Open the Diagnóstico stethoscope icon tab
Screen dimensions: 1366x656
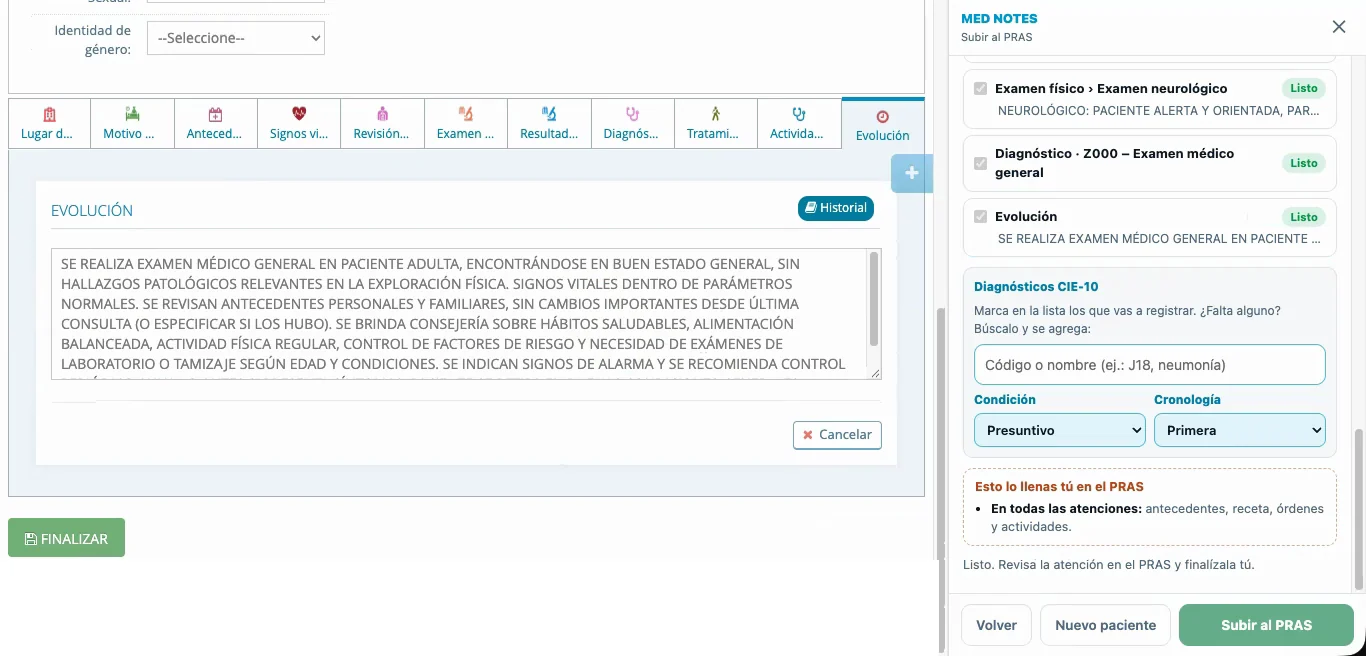pos(632,114)
